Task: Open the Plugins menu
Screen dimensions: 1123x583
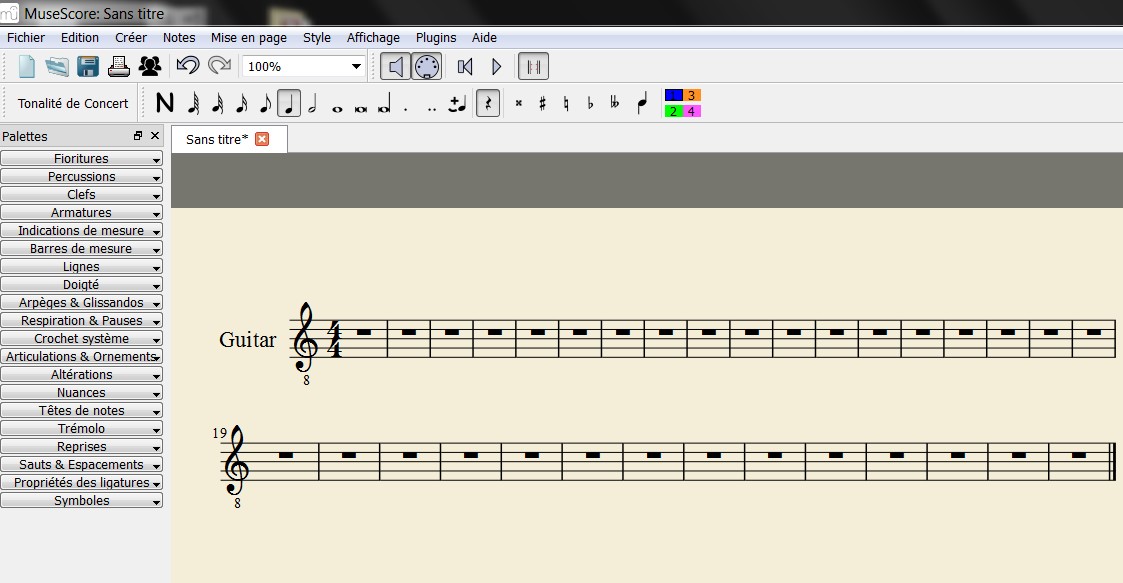Action: point(435,38)
